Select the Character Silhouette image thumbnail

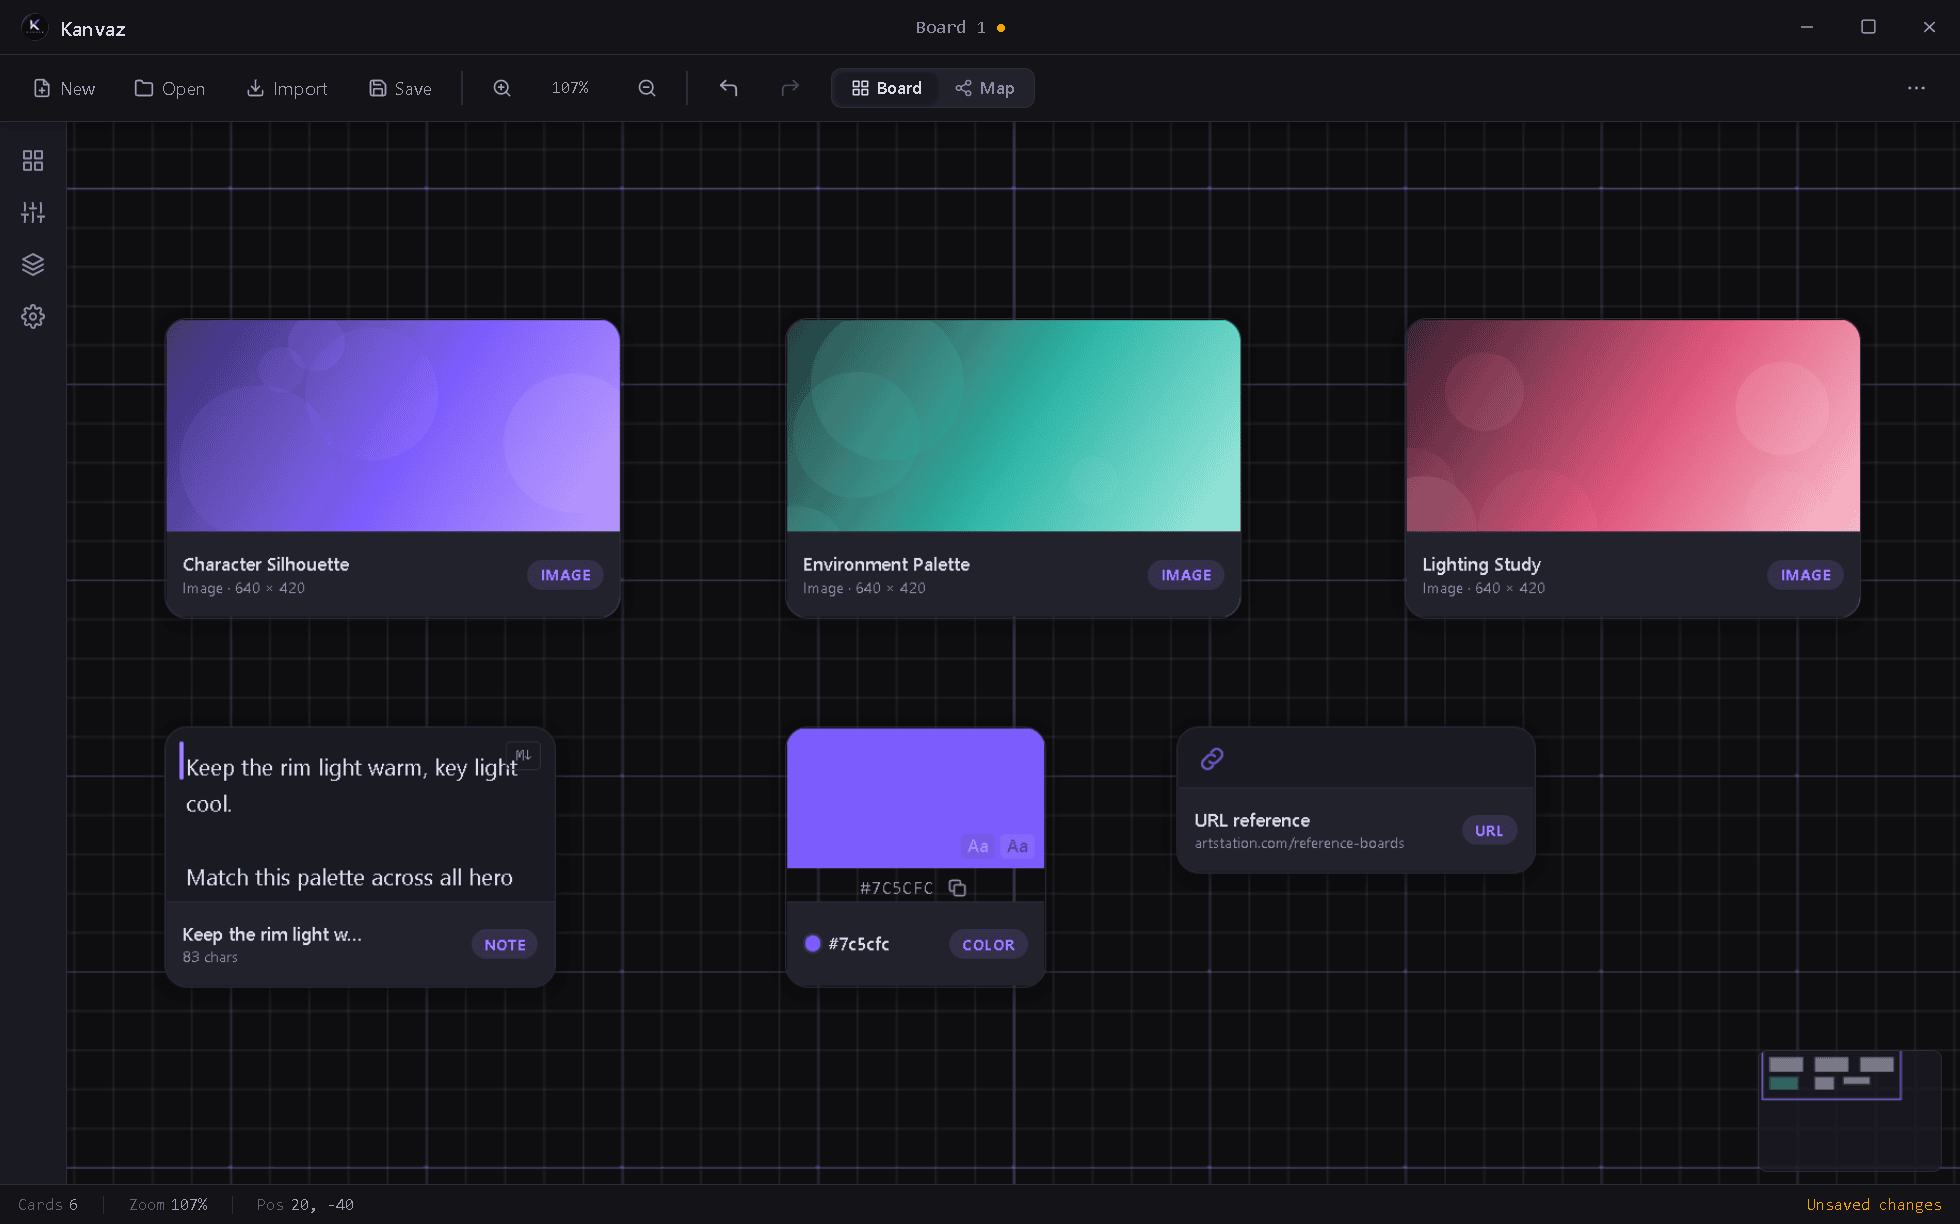pyautogui.click(x=393, y=426)
